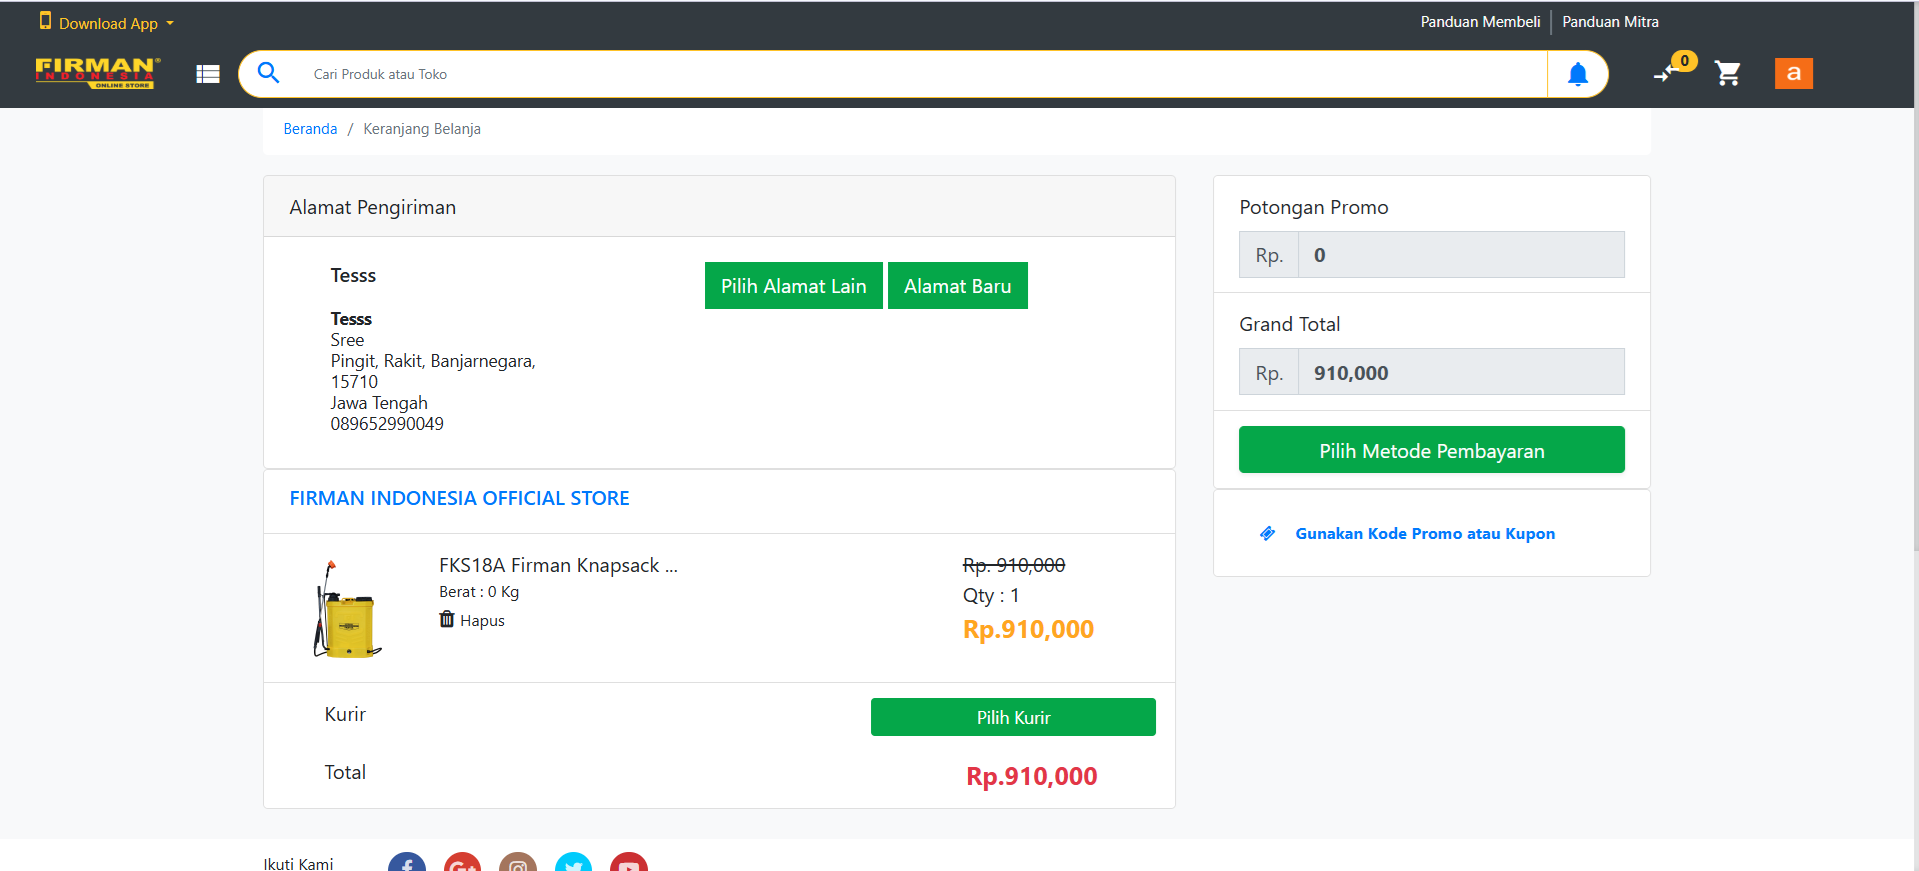Click the Firman Indonesia logo
Viewport: 1919px width, 871px height.
click(x=97, y=73)
